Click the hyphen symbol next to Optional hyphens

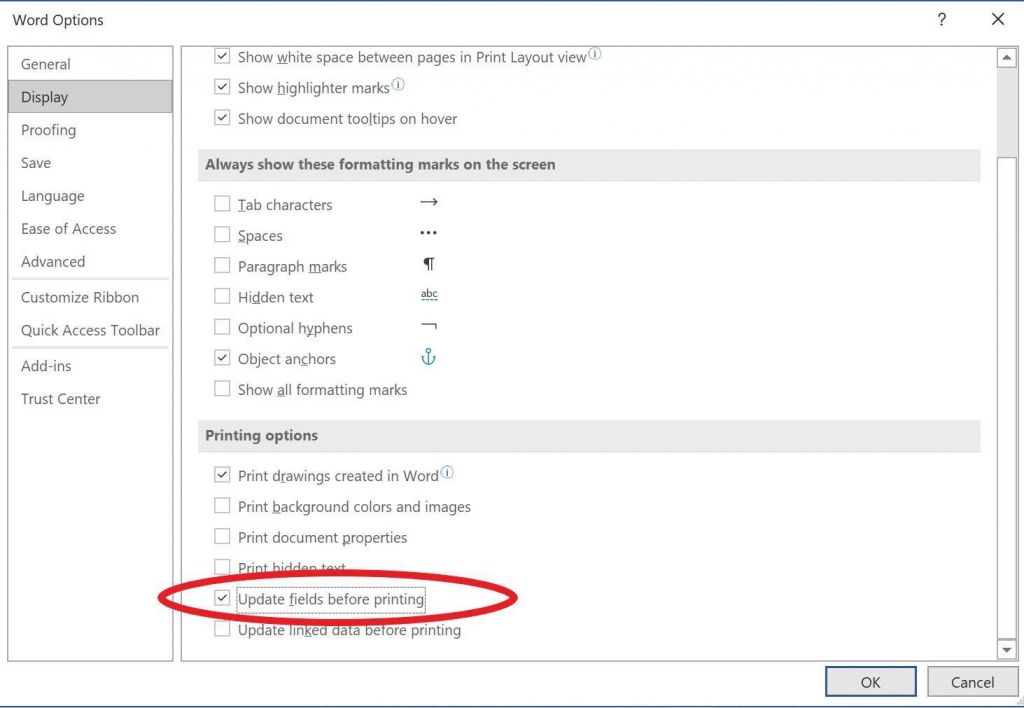[x=428, y=327]
